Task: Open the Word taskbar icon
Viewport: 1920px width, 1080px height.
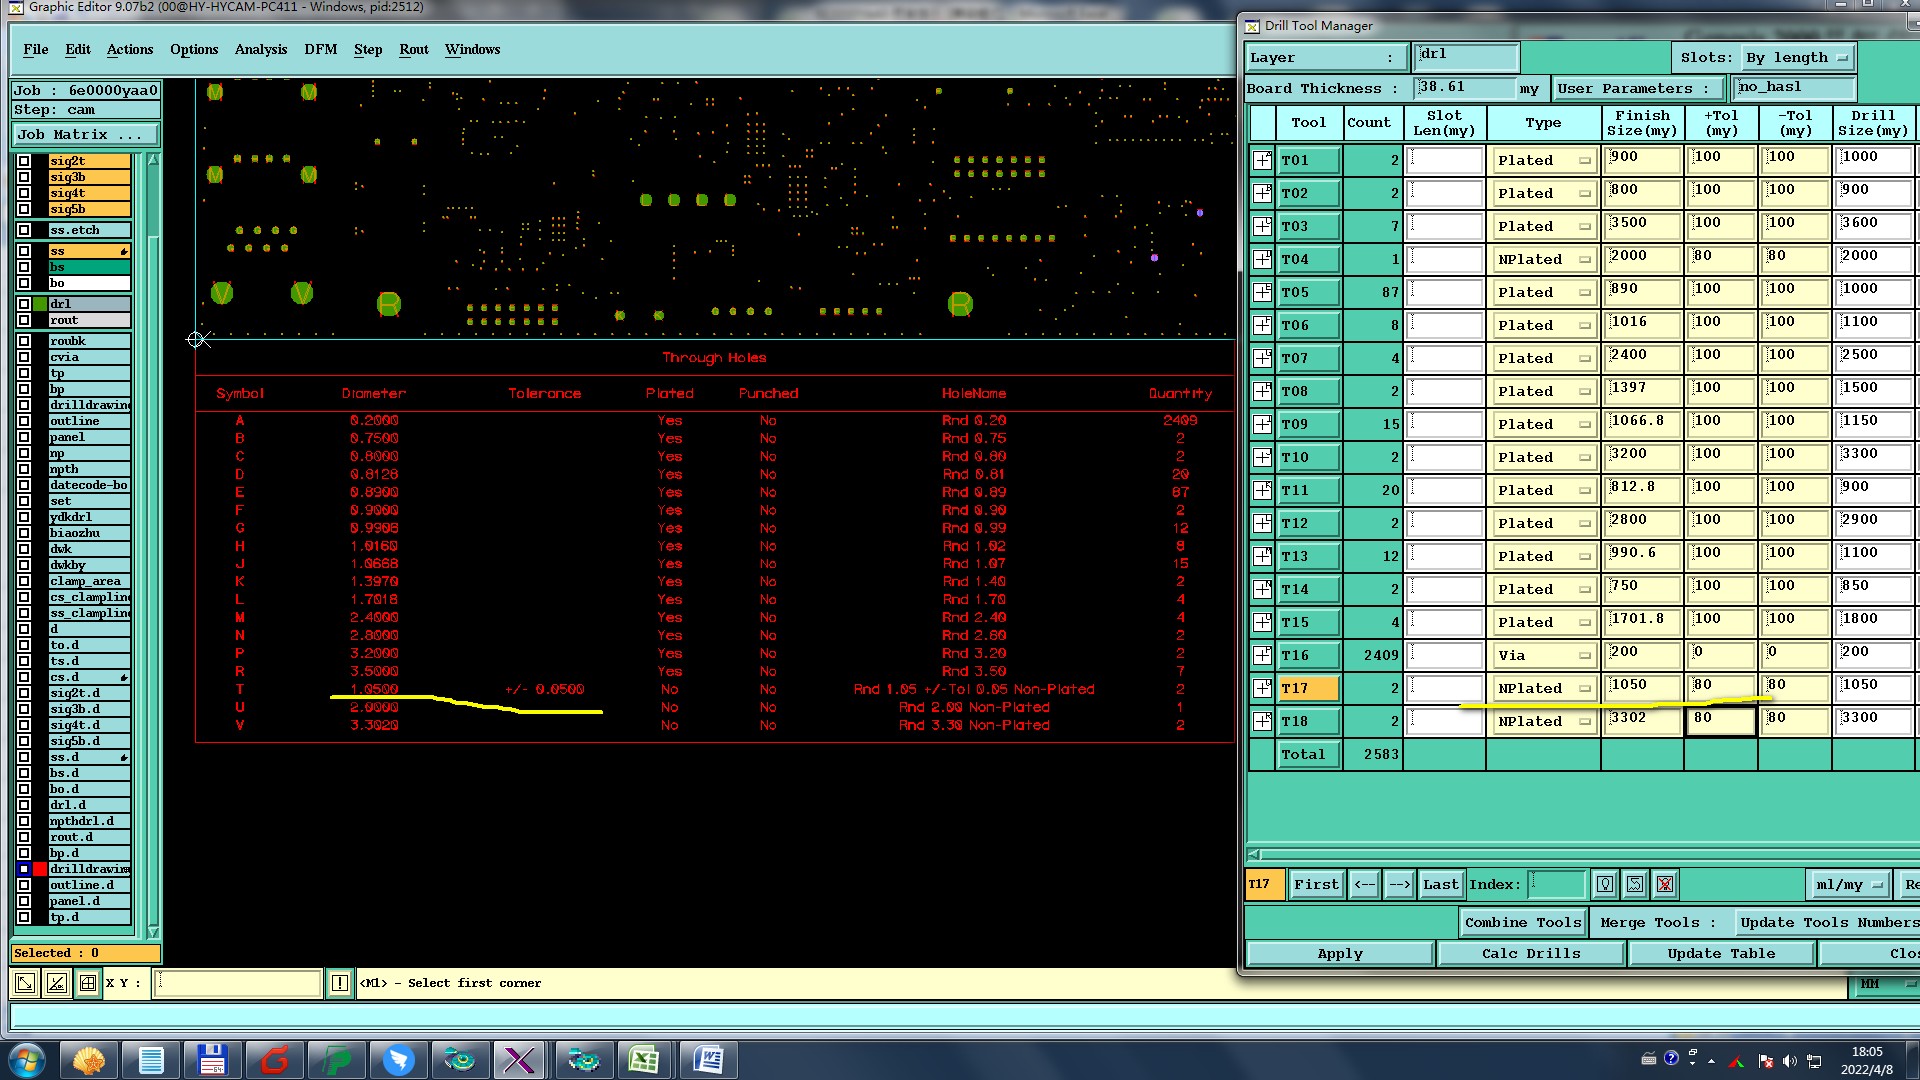Action: 708,1059
